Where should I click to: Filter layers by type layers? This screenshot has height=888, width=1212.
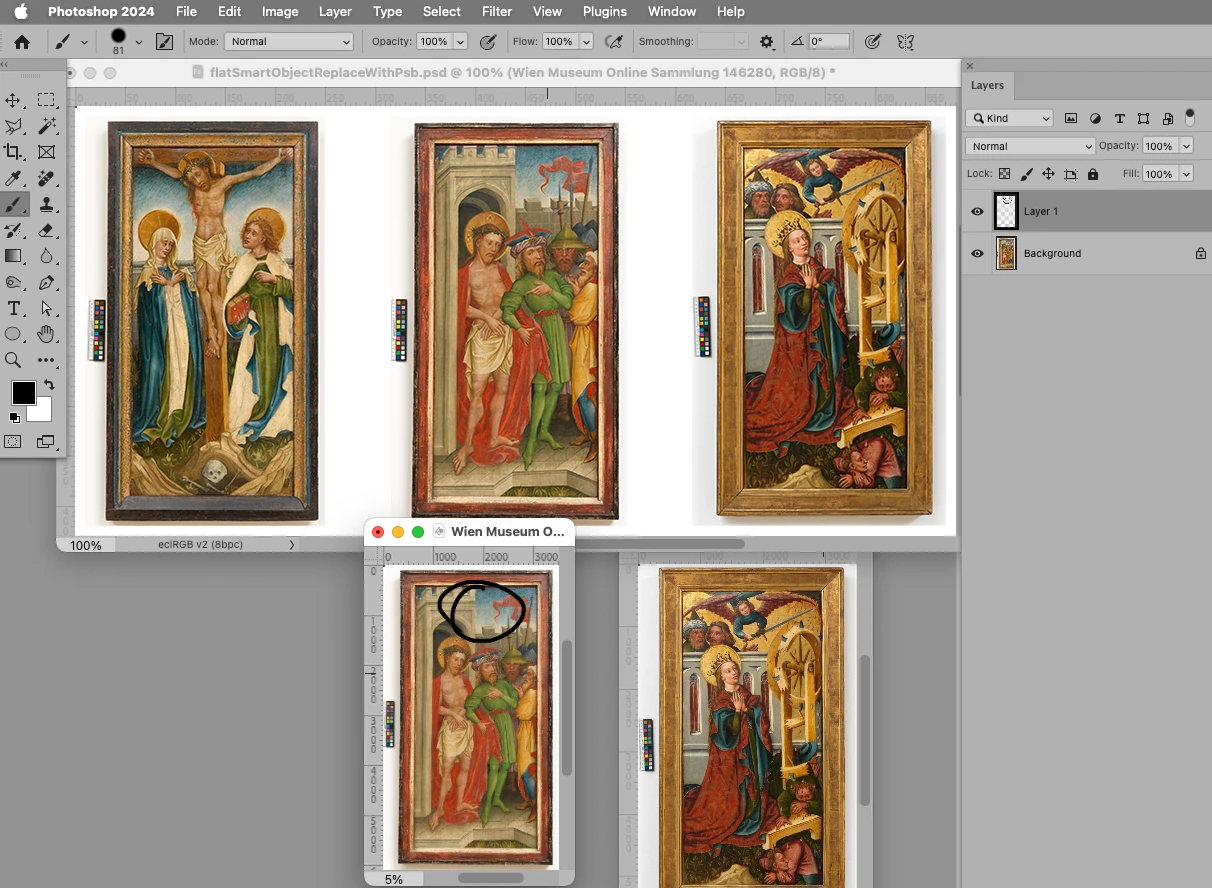pyautogui.click(x=1120, y=118)
